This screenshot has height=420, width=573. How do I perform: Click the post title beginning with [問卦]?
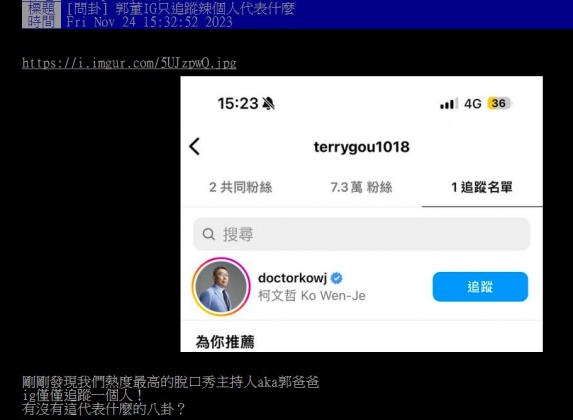click(x=181, y=8)
